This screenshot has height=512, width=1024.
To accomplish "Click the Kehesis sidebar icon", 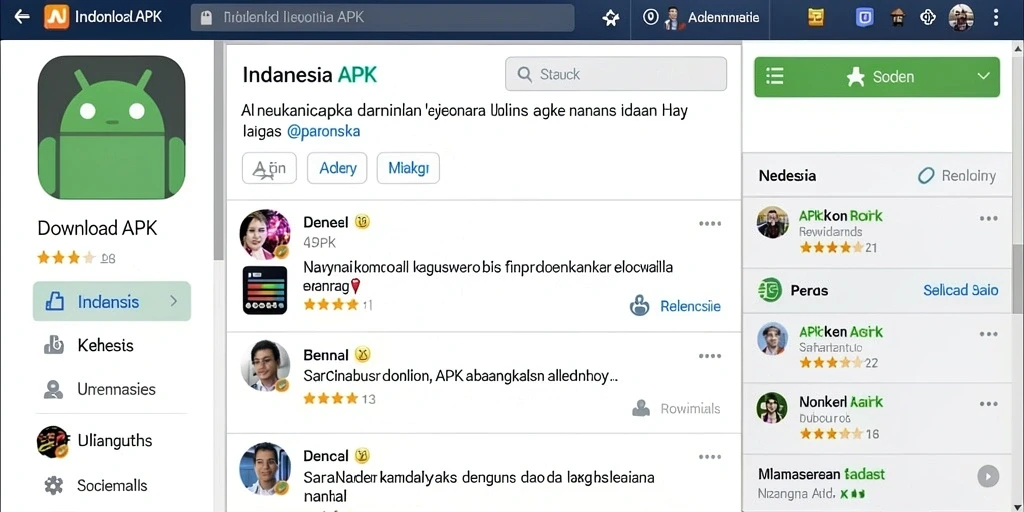I will coord(54,345).
